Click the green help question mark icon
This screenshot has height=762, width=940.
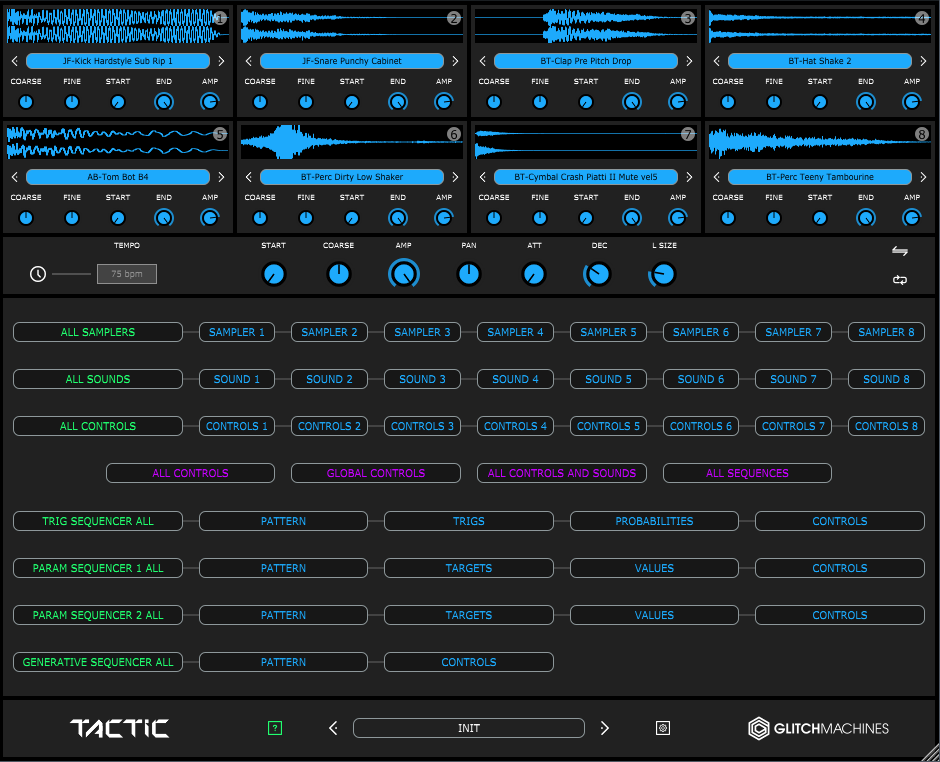coord(275,728)
